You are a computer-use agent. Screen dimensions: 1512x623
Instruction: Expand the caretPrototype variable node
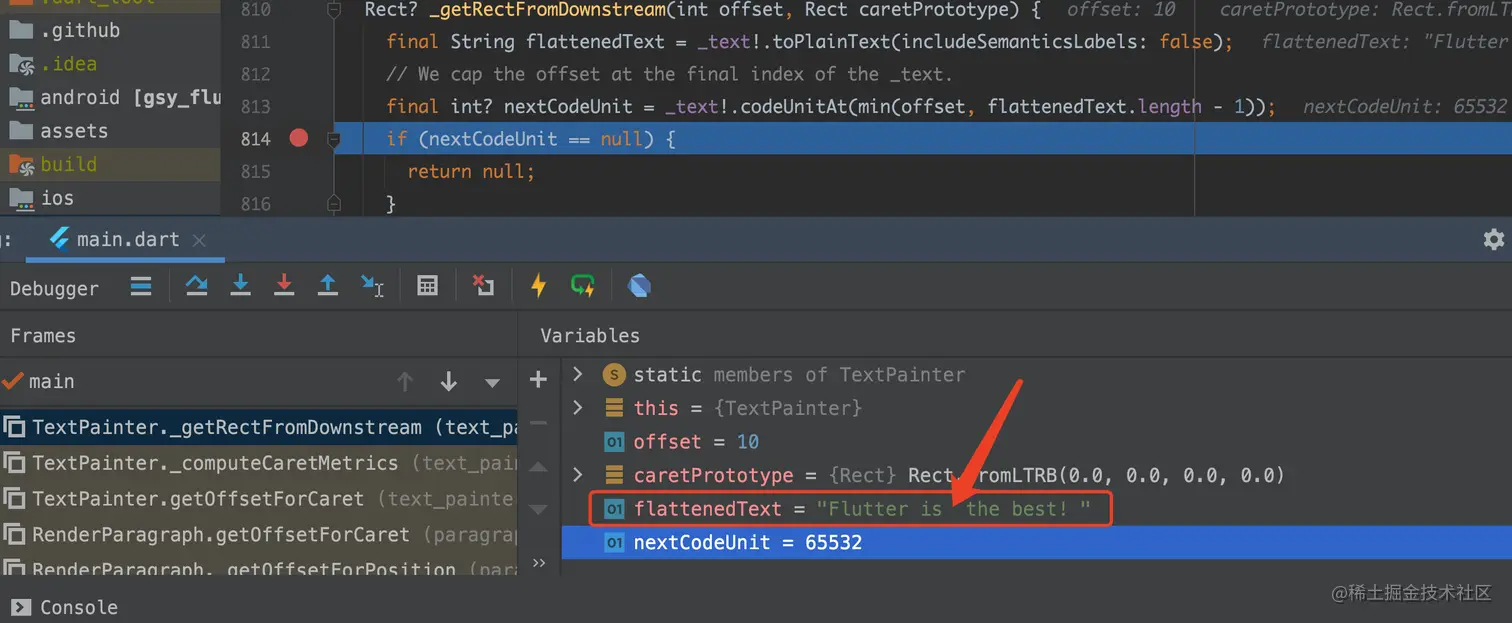tap(577, 474)
